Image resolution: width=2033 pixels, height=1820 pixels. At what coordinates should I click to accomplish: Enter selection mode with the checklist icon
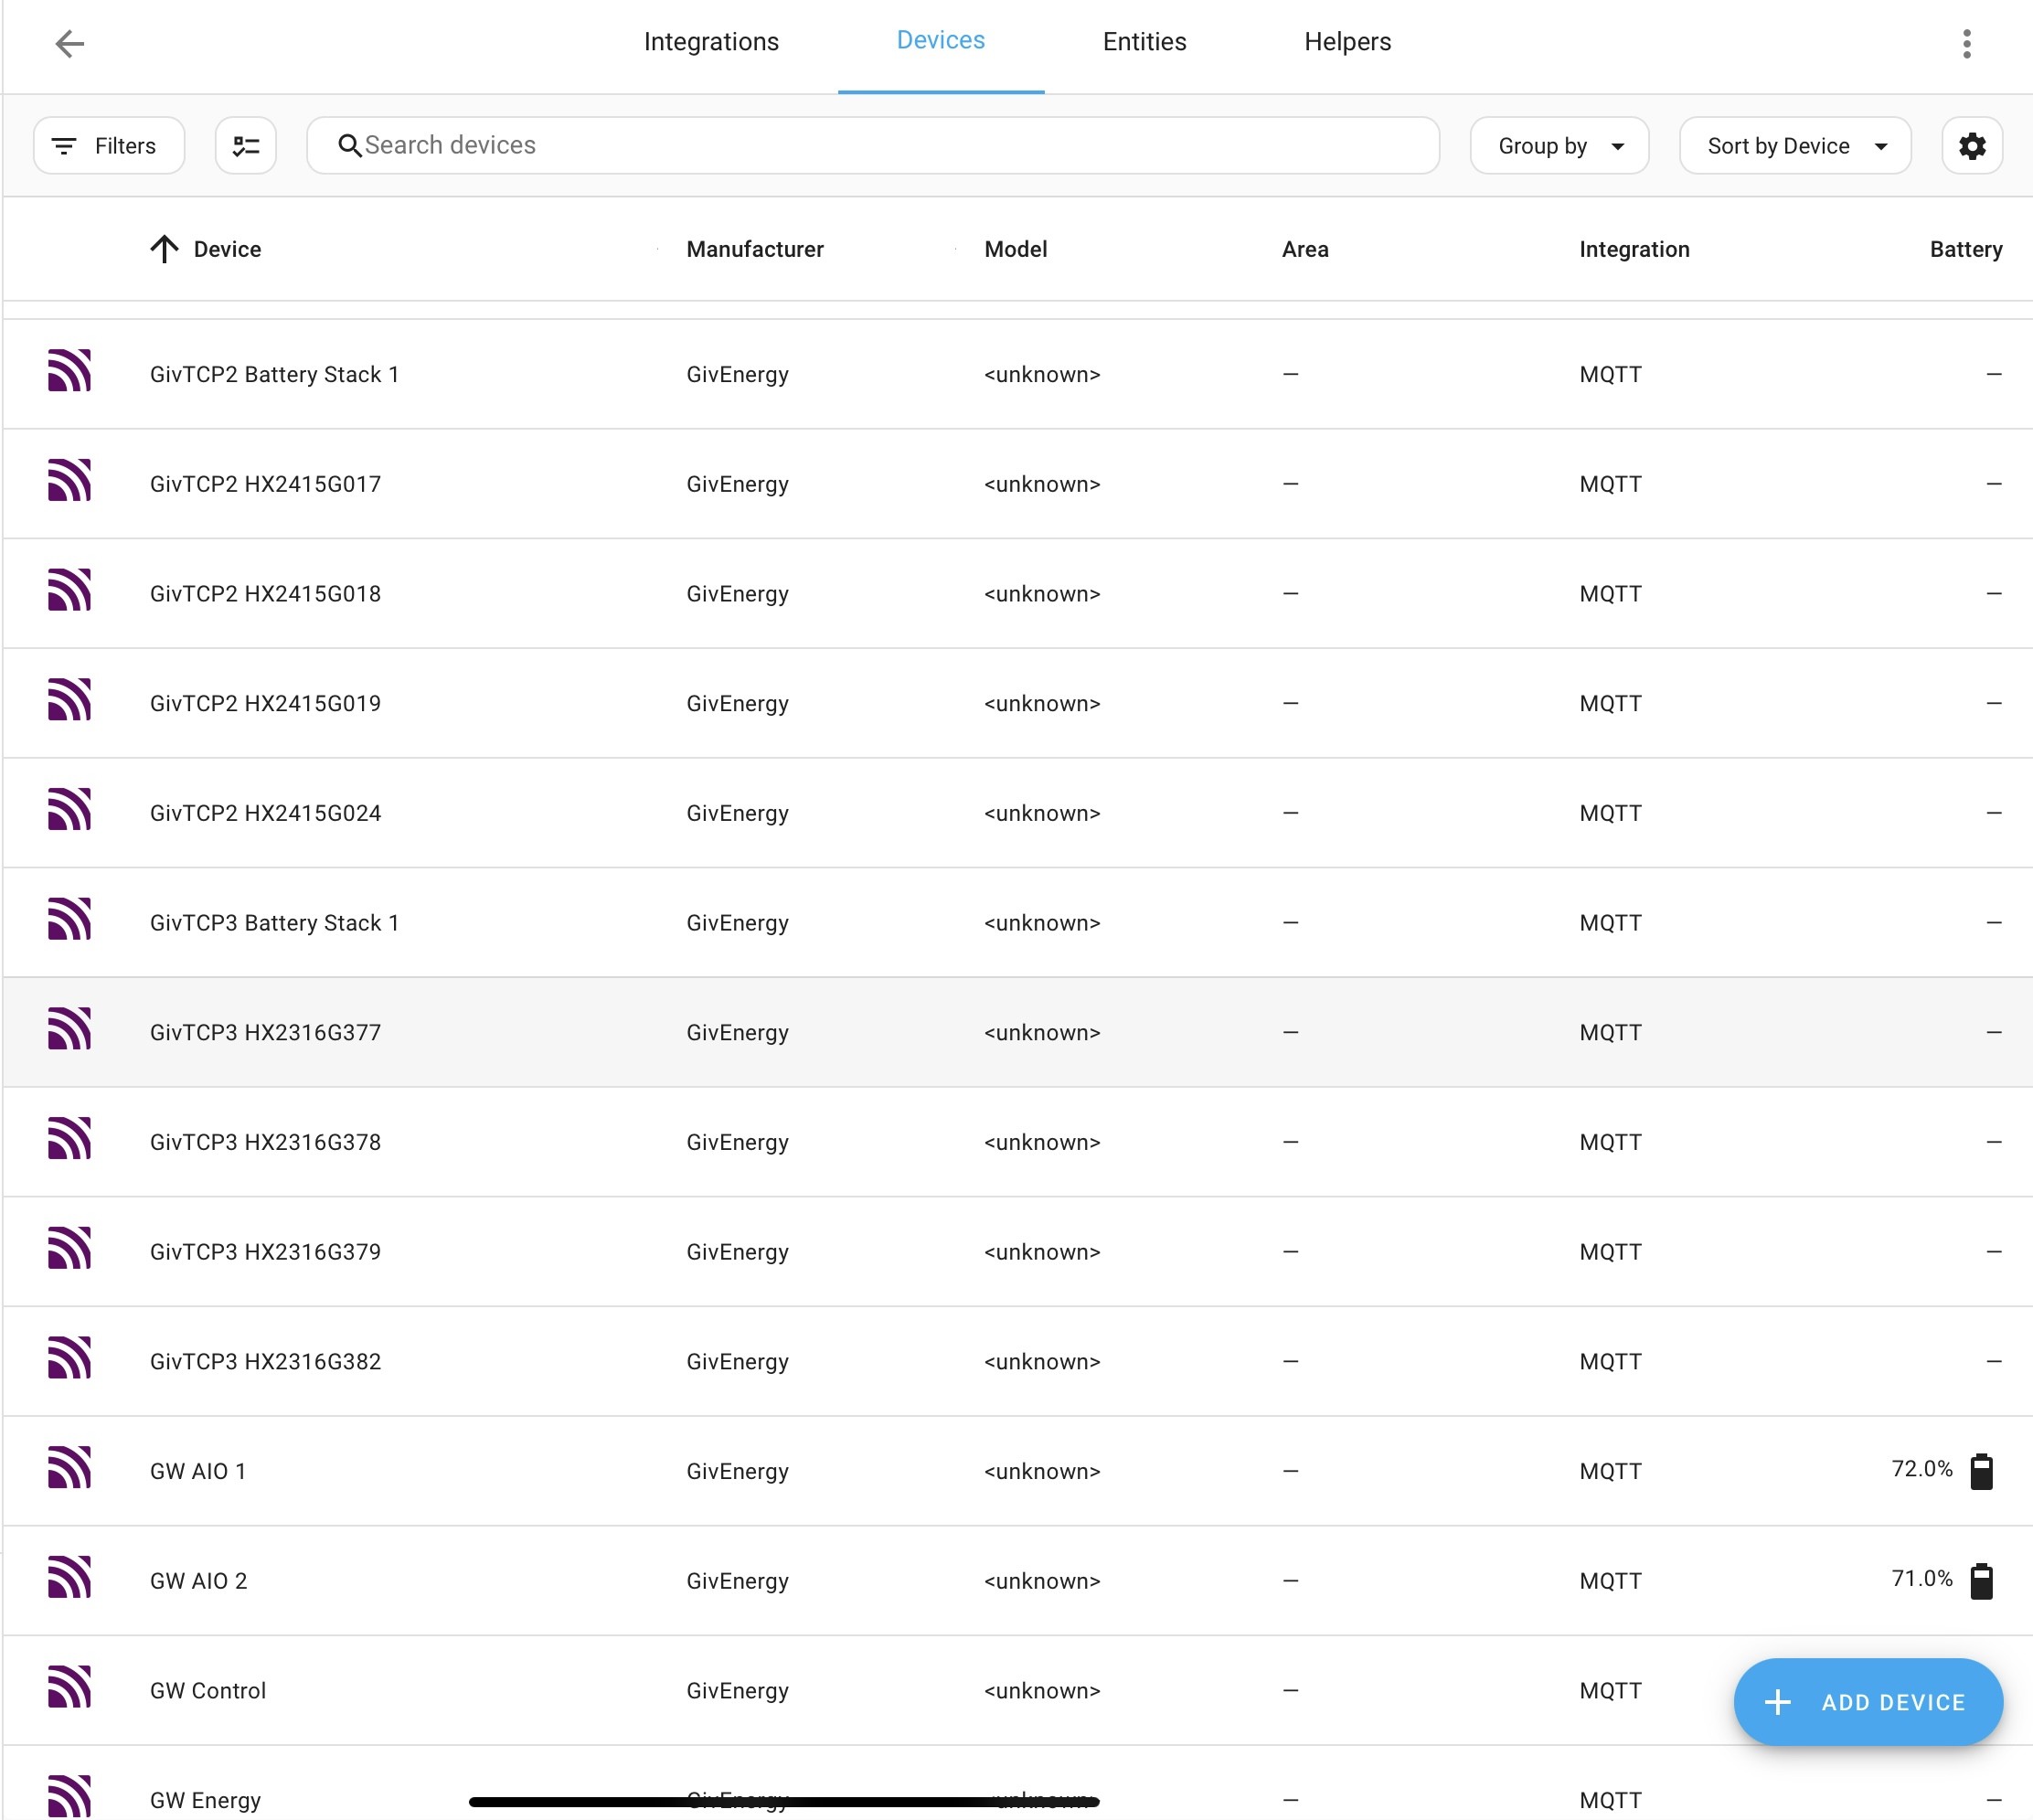[x=246, y=146]
